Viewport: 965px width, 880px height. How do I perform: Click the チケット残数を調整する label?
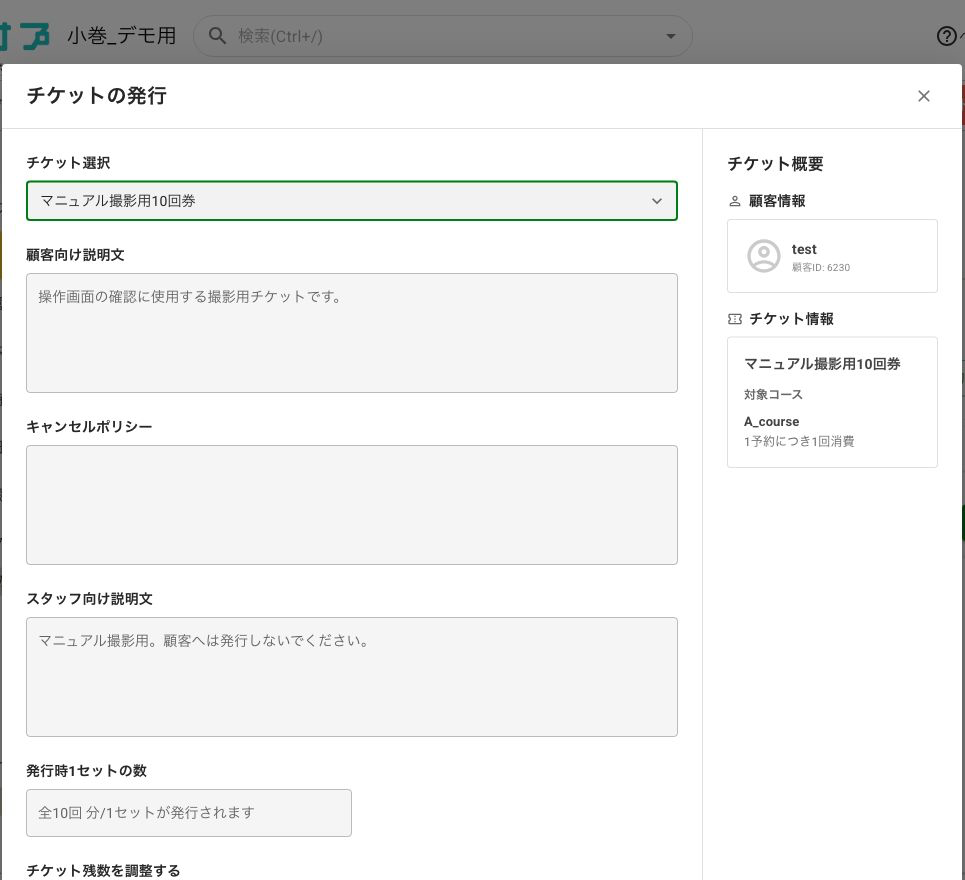point(103,870)
